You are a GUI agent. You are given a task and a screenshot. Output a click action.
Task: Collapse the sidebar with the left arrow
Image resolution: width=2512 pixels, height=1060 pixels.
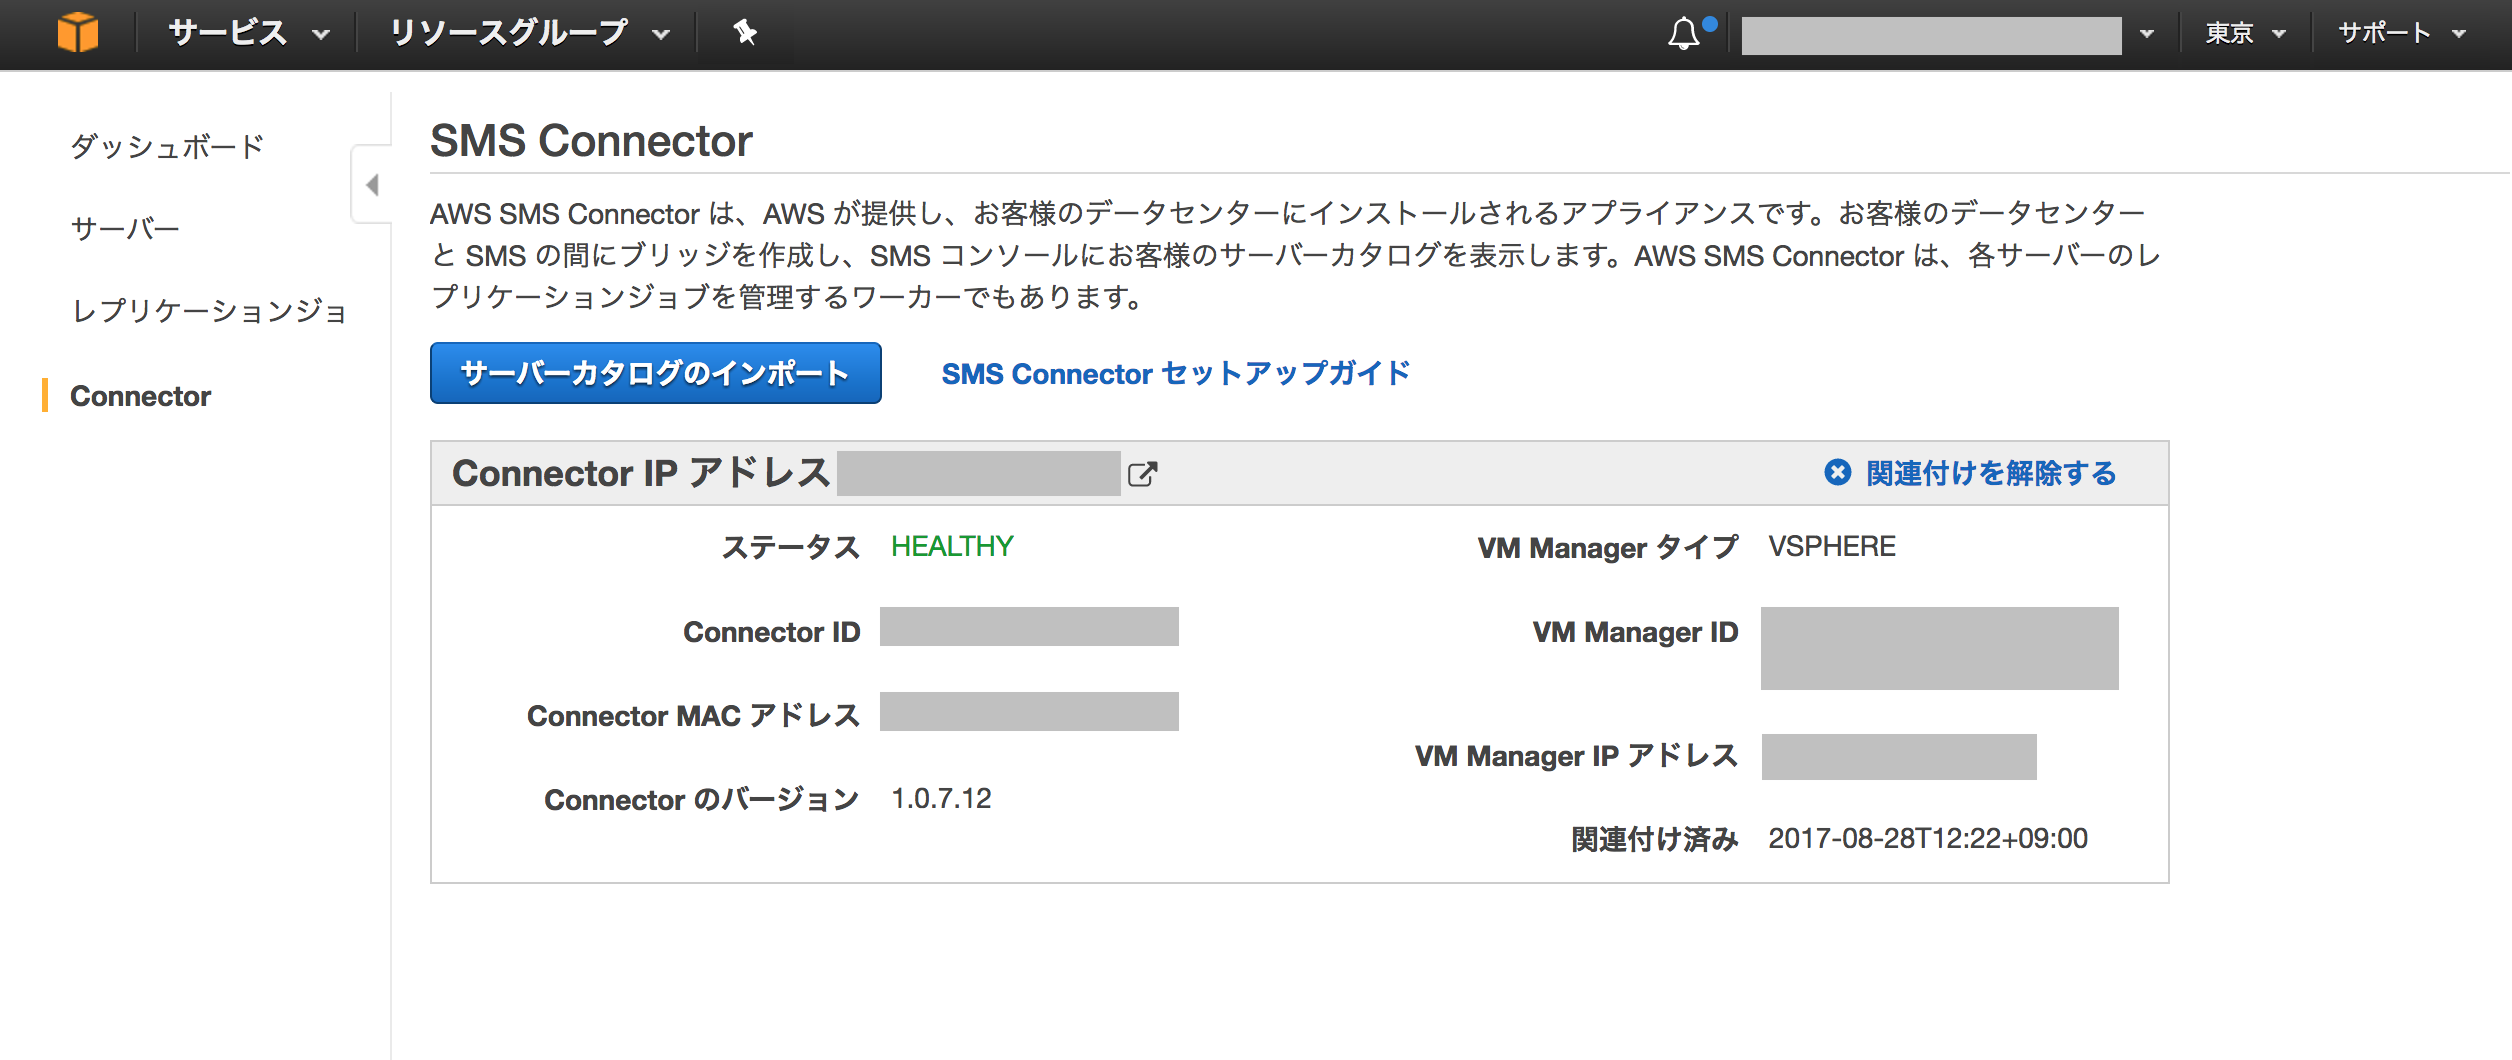coord(373,186)
